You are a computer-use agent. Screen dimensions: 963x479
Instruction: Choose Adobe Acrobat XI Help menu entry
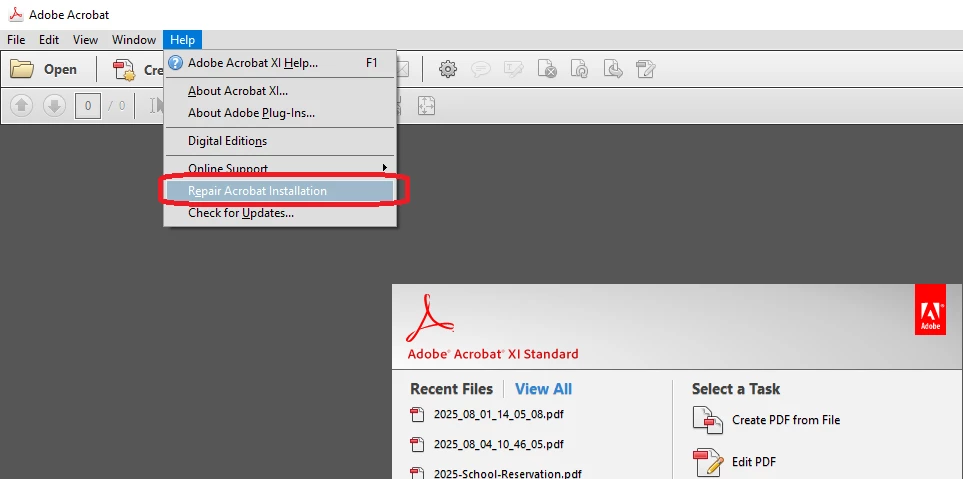click(280, 63)
